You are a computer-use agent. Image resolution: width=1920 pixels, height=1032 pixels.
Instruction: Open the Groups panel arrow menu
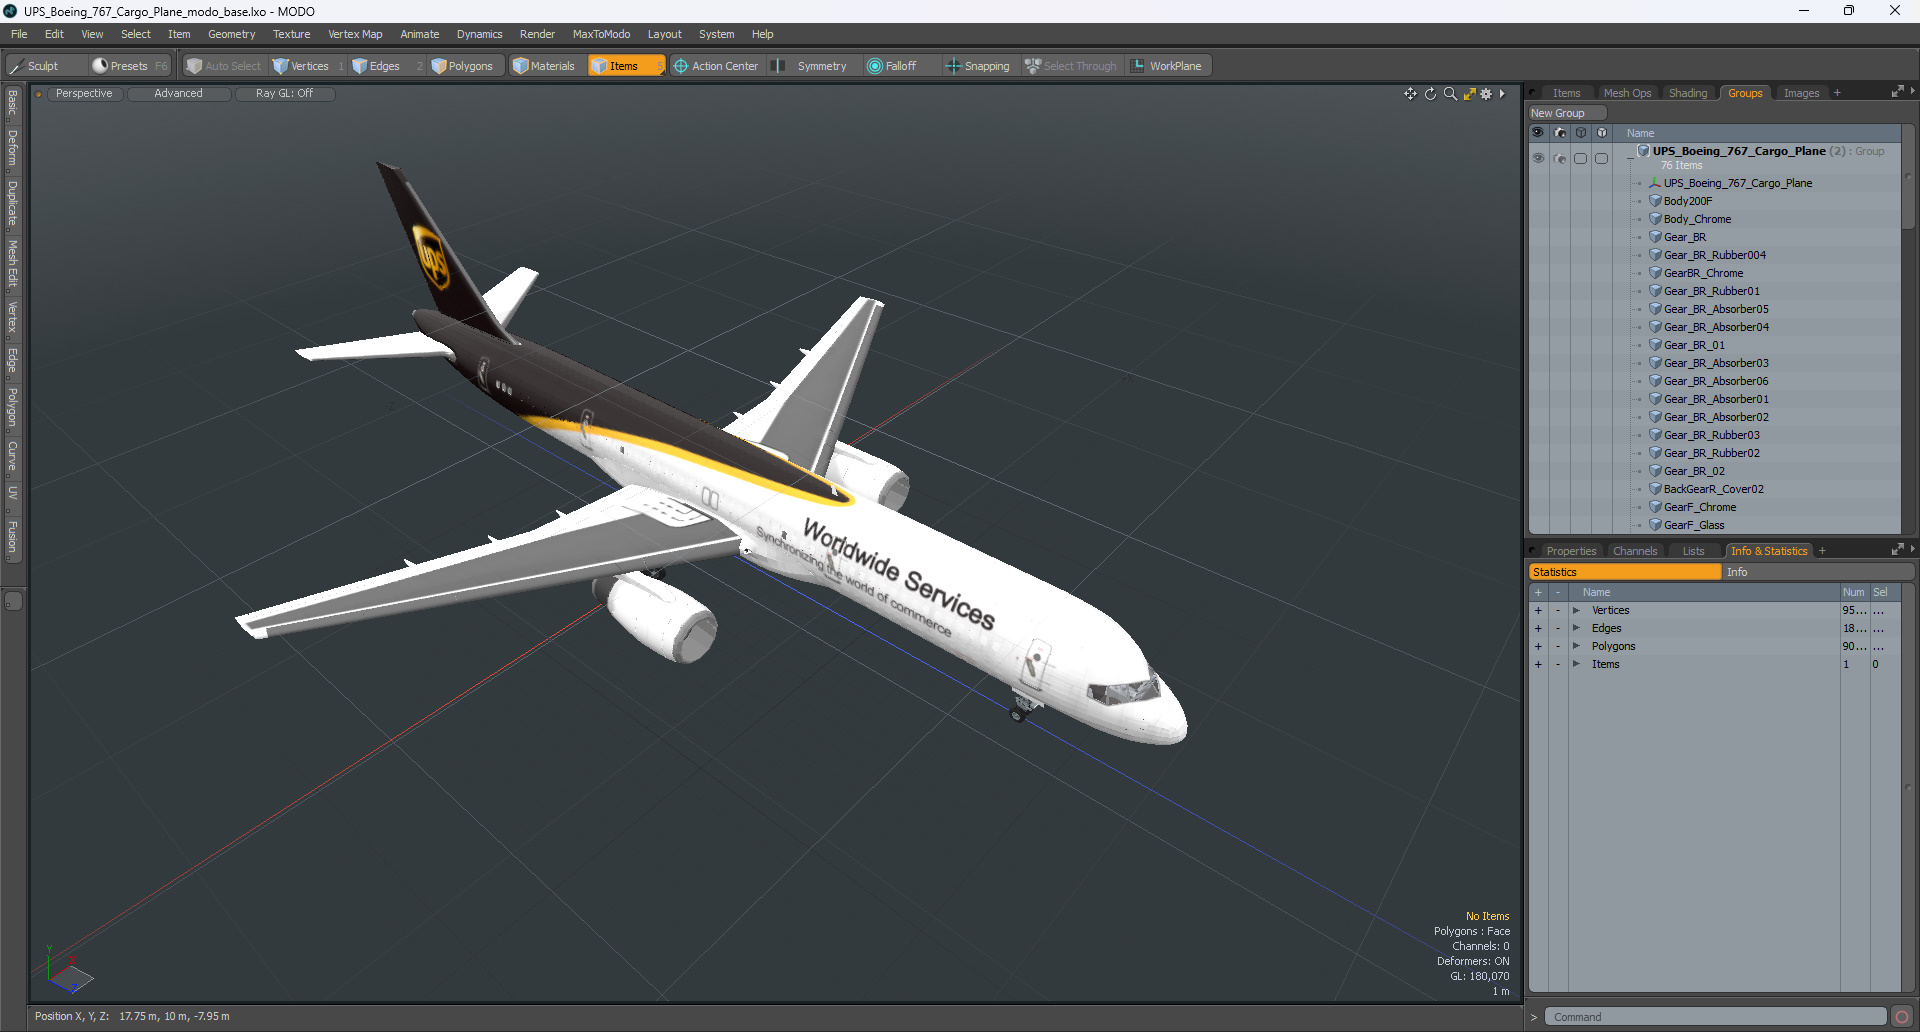1912,92
